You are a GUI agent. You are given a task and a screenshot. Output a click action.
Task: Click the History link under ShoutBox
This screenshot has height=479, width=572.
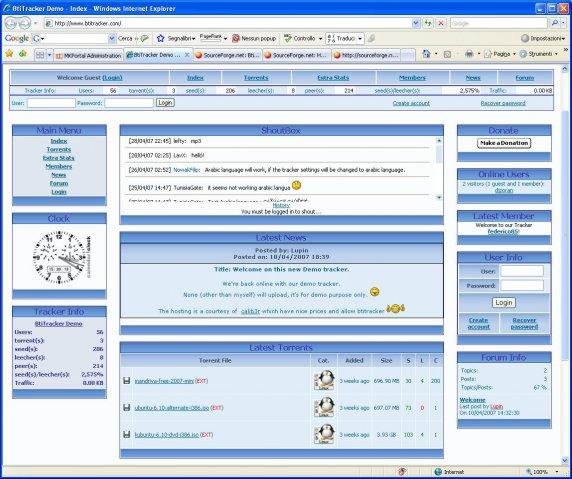point(281,205)
